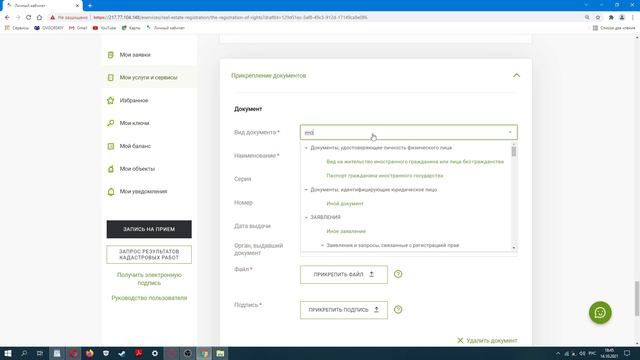640x360 pixels.
Task: Collapse Заявления и запросы, связанные с регистрацией прав
Action: pos(322,245)
